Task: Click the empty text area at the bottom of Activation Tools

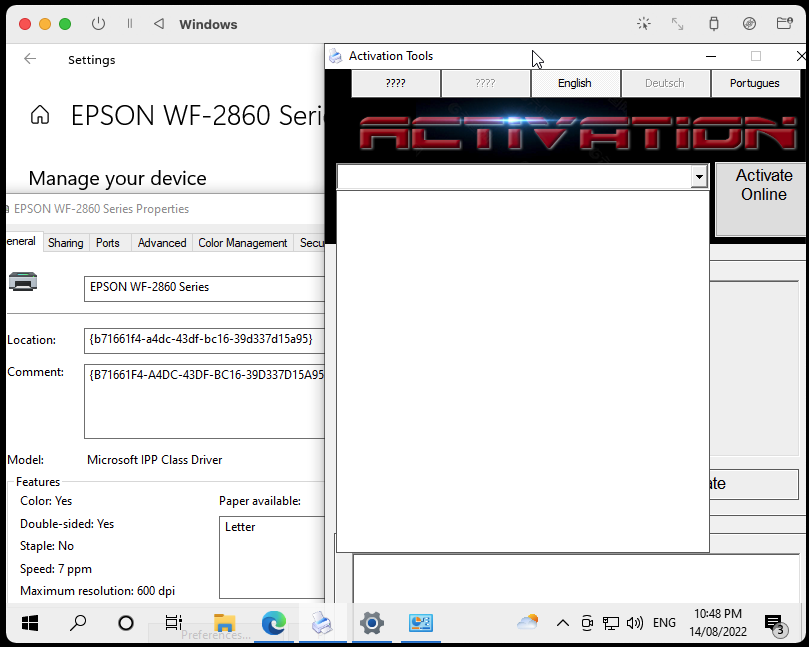Action: tap(576, 579)
